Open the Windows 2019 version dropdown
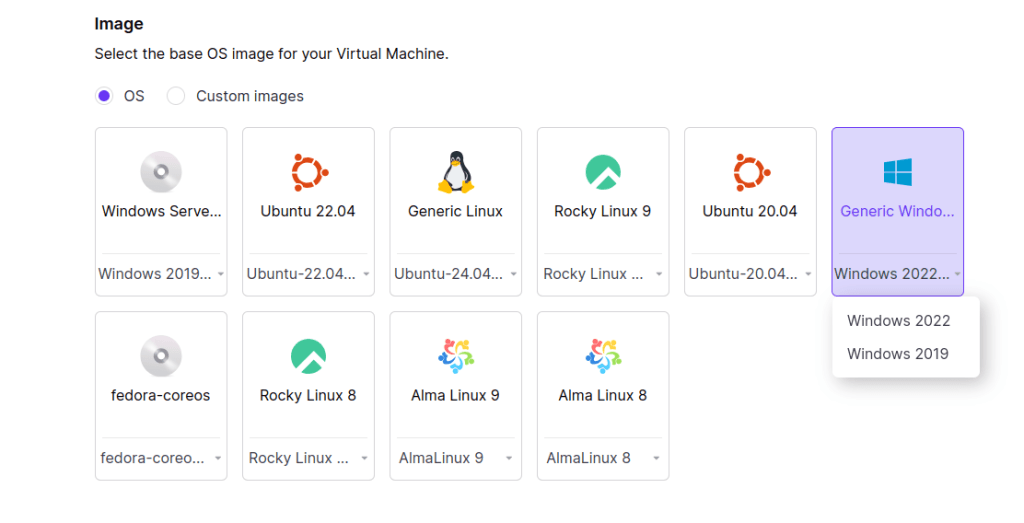This screenshot has height=523, width=1024. coord(161,274)
